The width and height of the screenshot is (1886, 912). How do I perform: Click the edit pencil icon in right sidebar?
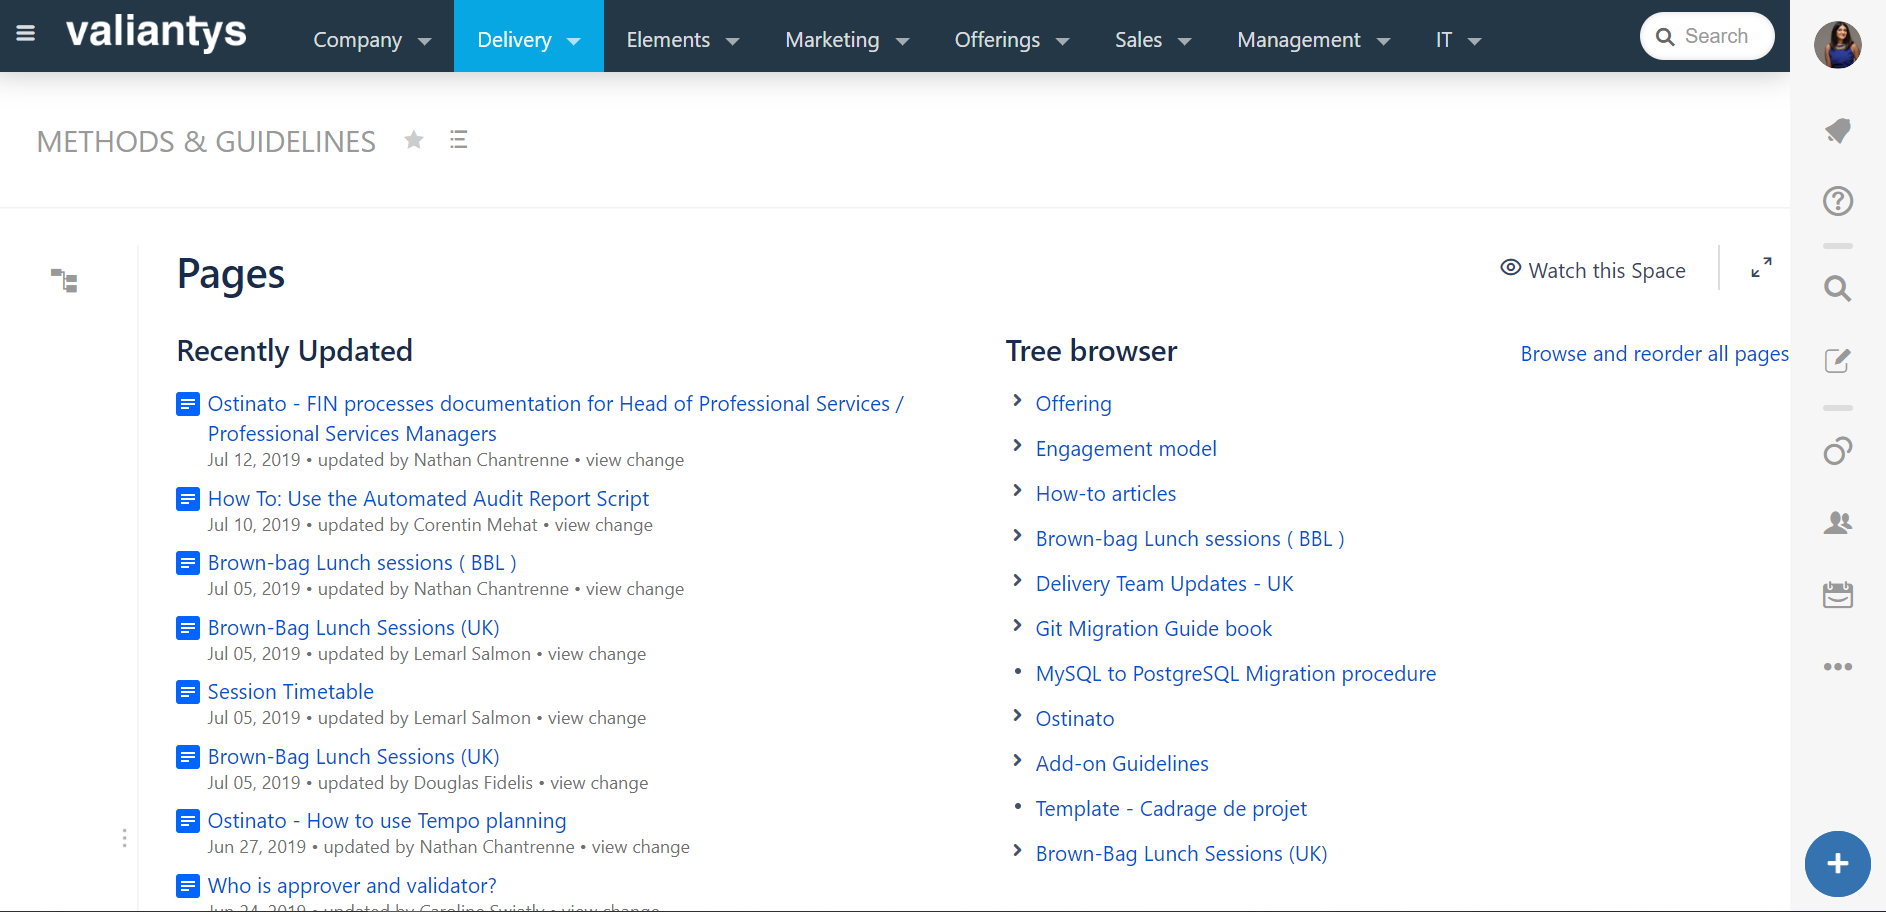tap(1838, 360)
